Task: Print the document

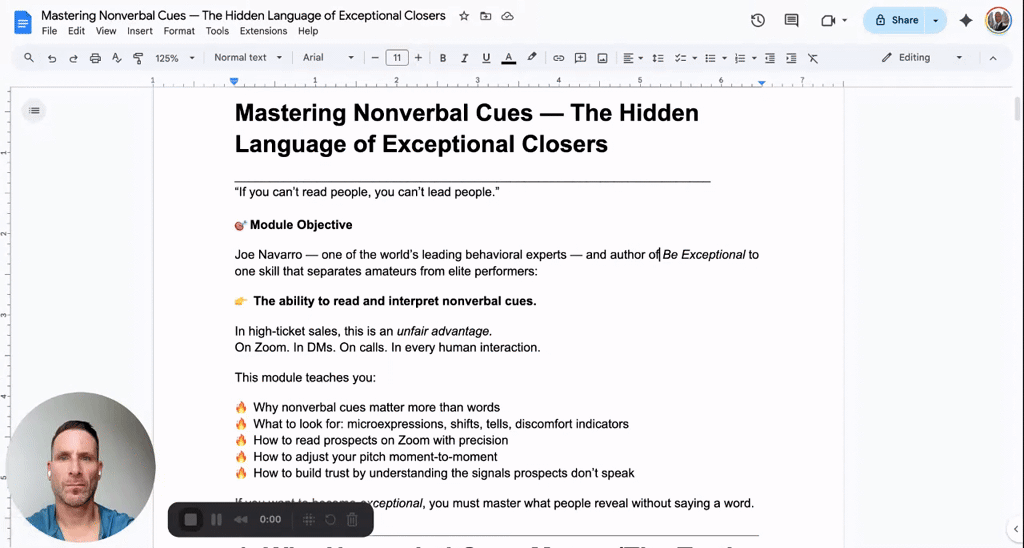Action: (95, 58)
